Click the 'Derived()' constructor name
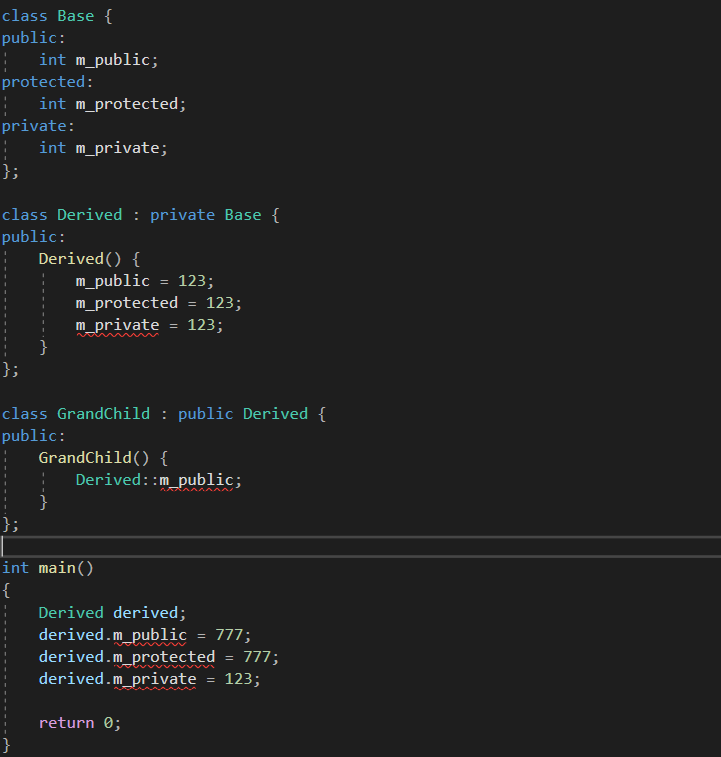Screen dimensions: 721x757 80,259
